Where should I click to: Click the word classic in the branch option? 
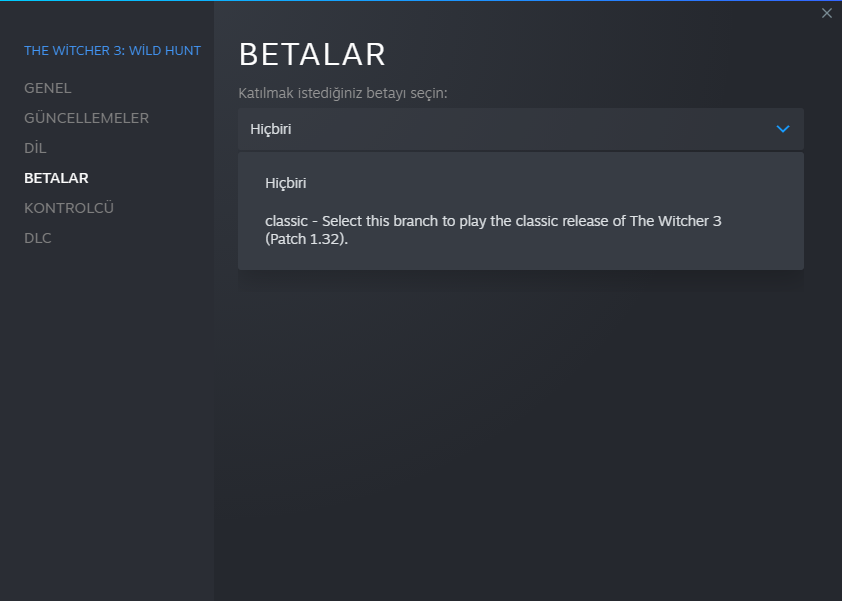tap(287, 221)
